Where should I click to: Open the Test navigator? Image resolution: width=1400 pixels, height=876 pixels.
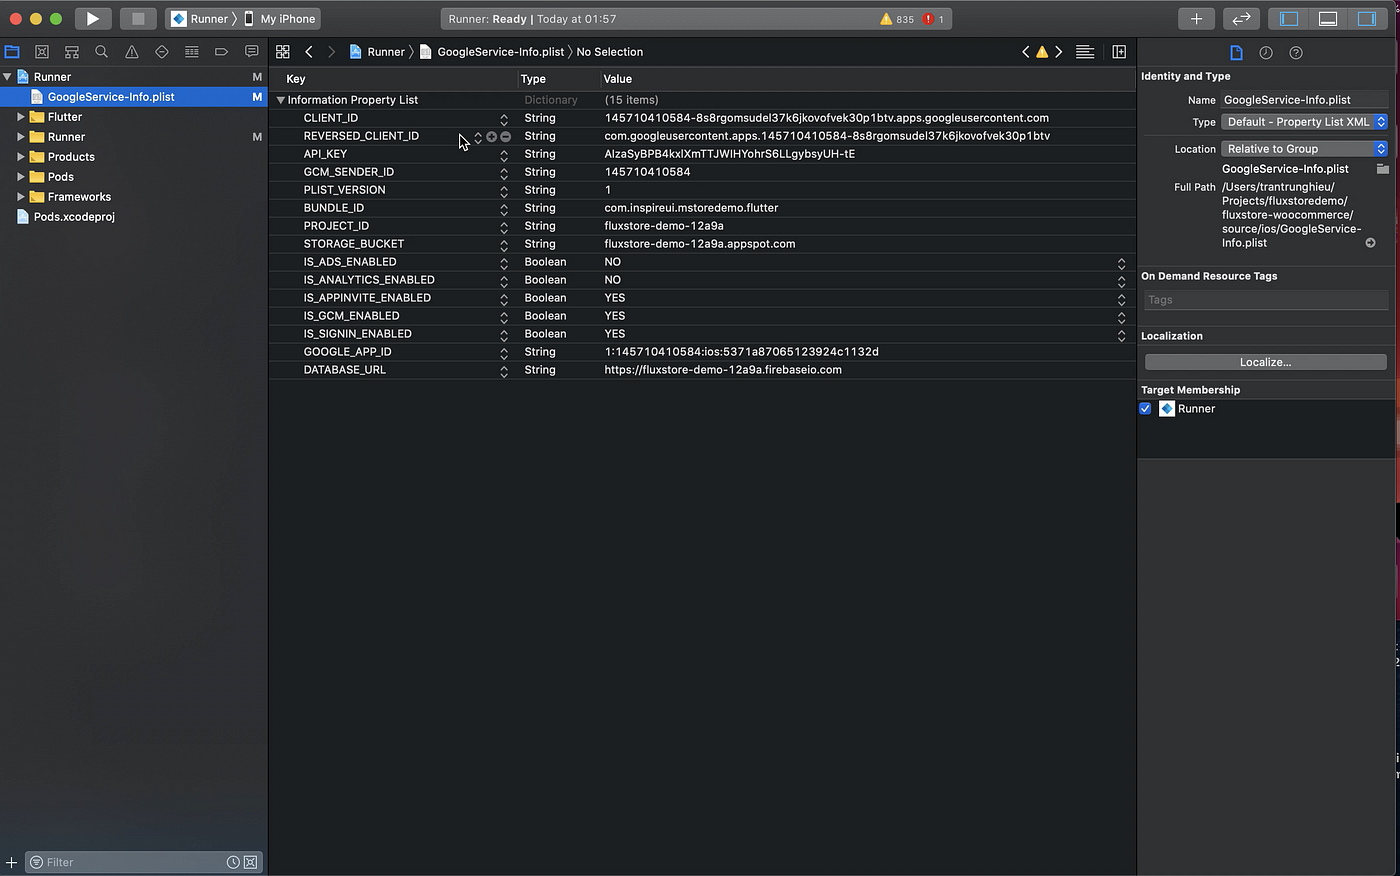point(161,51)
